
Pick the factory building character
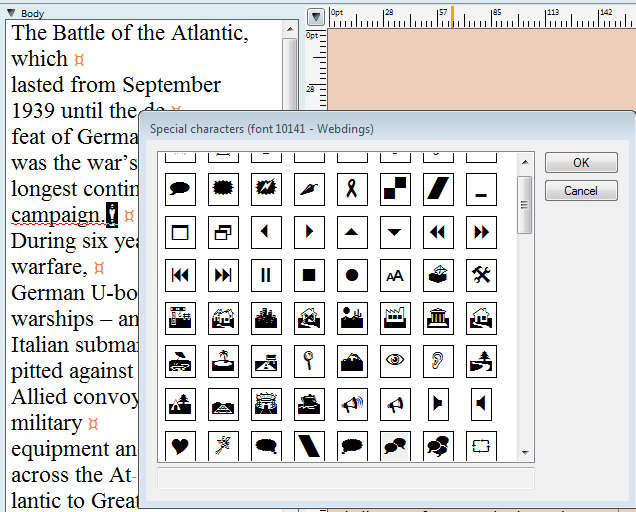[395, 318]
